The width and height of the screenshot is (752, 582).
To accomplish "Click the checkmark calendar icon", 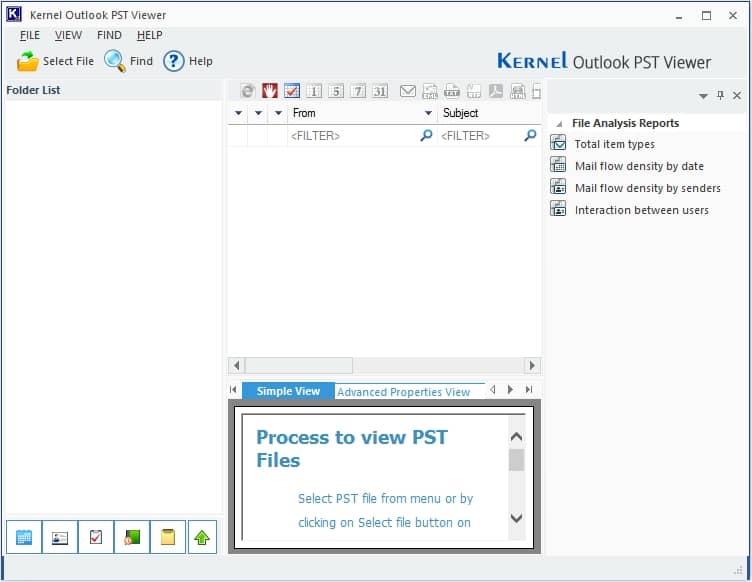I will 292,91.
